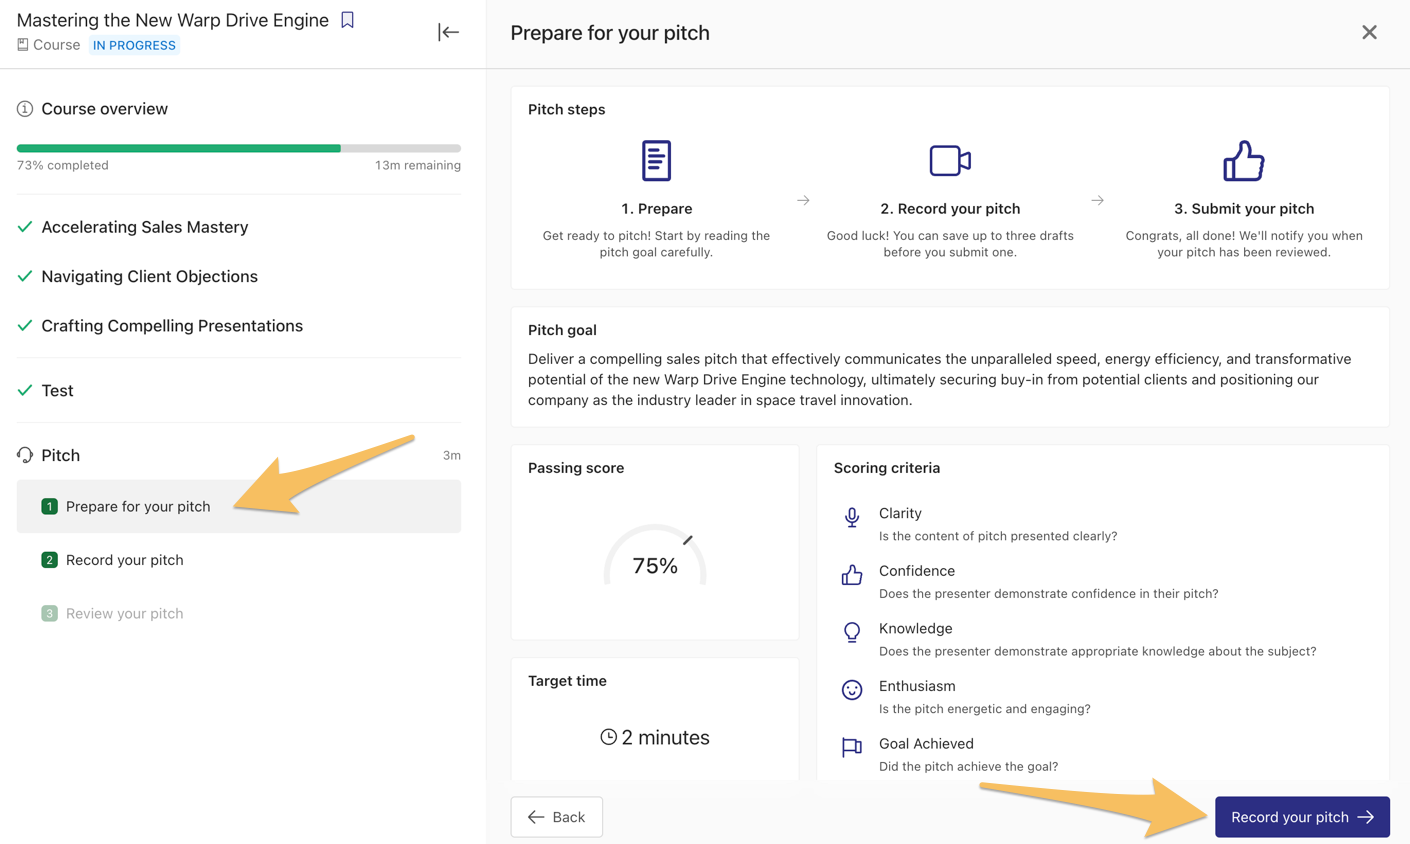Click the 13m remaining label
The height and width of the screenshot is (844, 1410).
[418, 165]
